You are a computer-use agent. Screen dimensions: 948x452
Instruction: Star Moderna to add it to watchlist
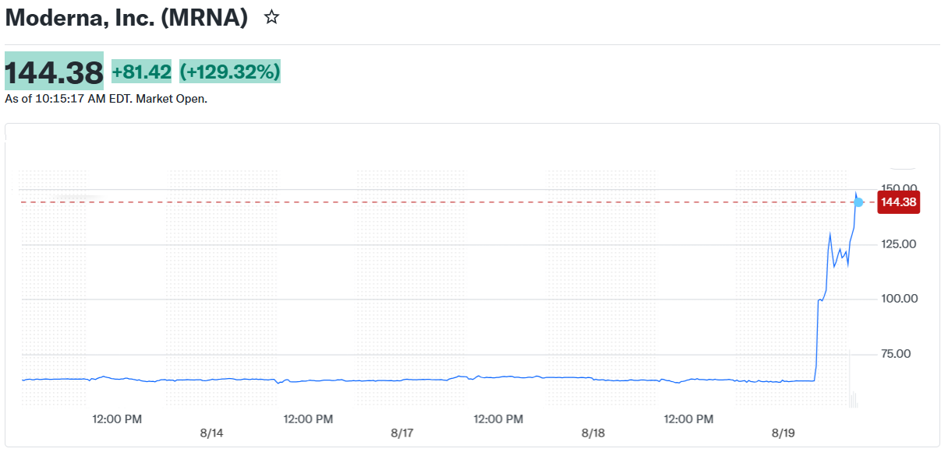pyautogui.click(x=272, y=18)
